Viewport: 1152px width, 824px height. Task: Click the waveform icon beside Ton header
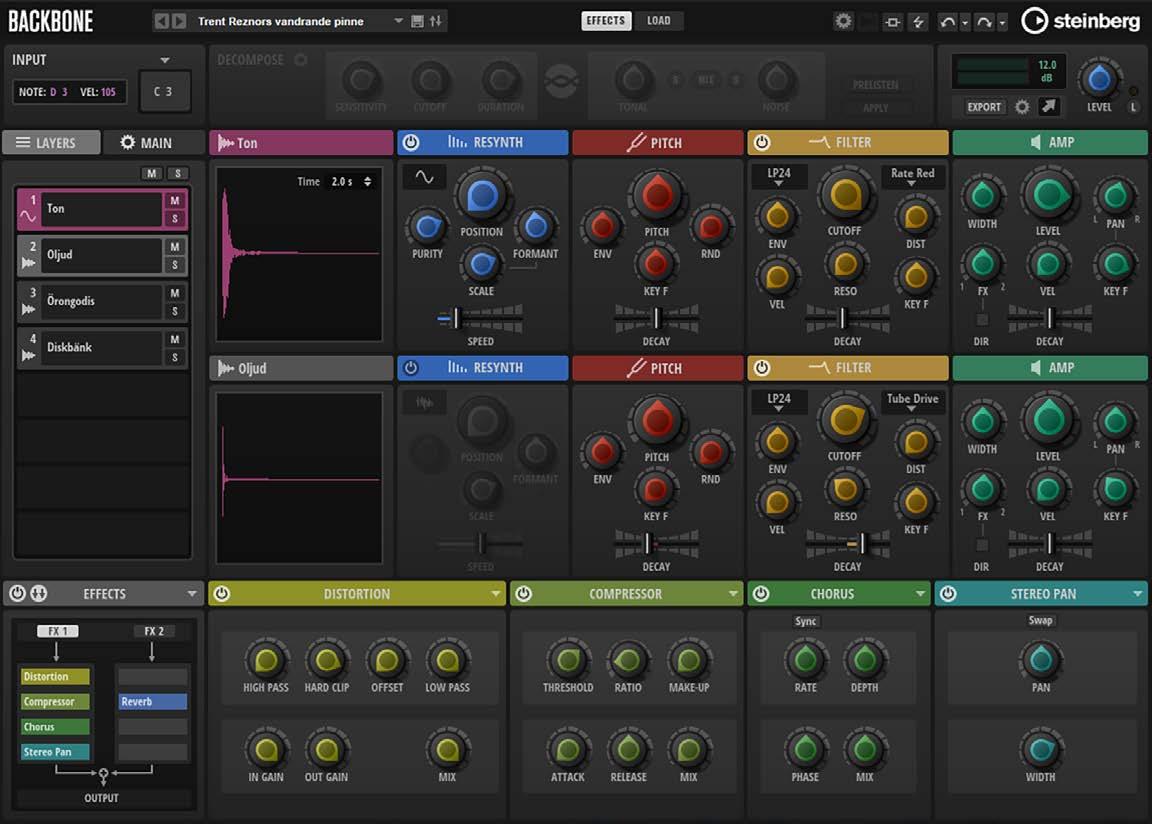[x=226, y=142]
